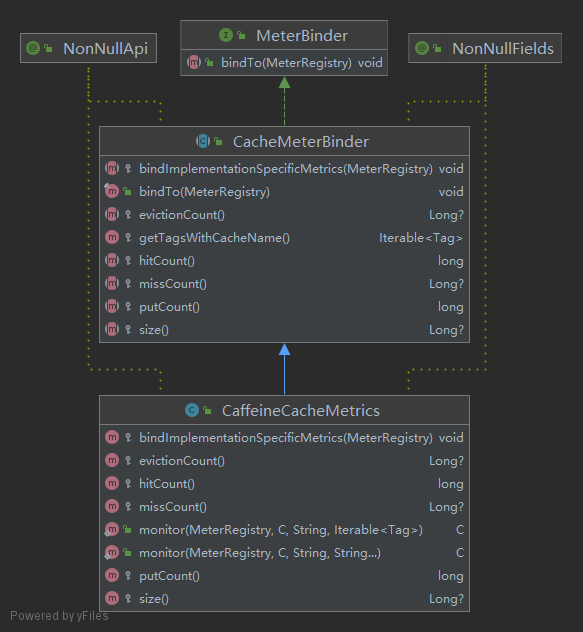Select getTagsWithCacheName() method row
Image resolution: width=583 pixels, height=632 pixels.
click(284, 237)
